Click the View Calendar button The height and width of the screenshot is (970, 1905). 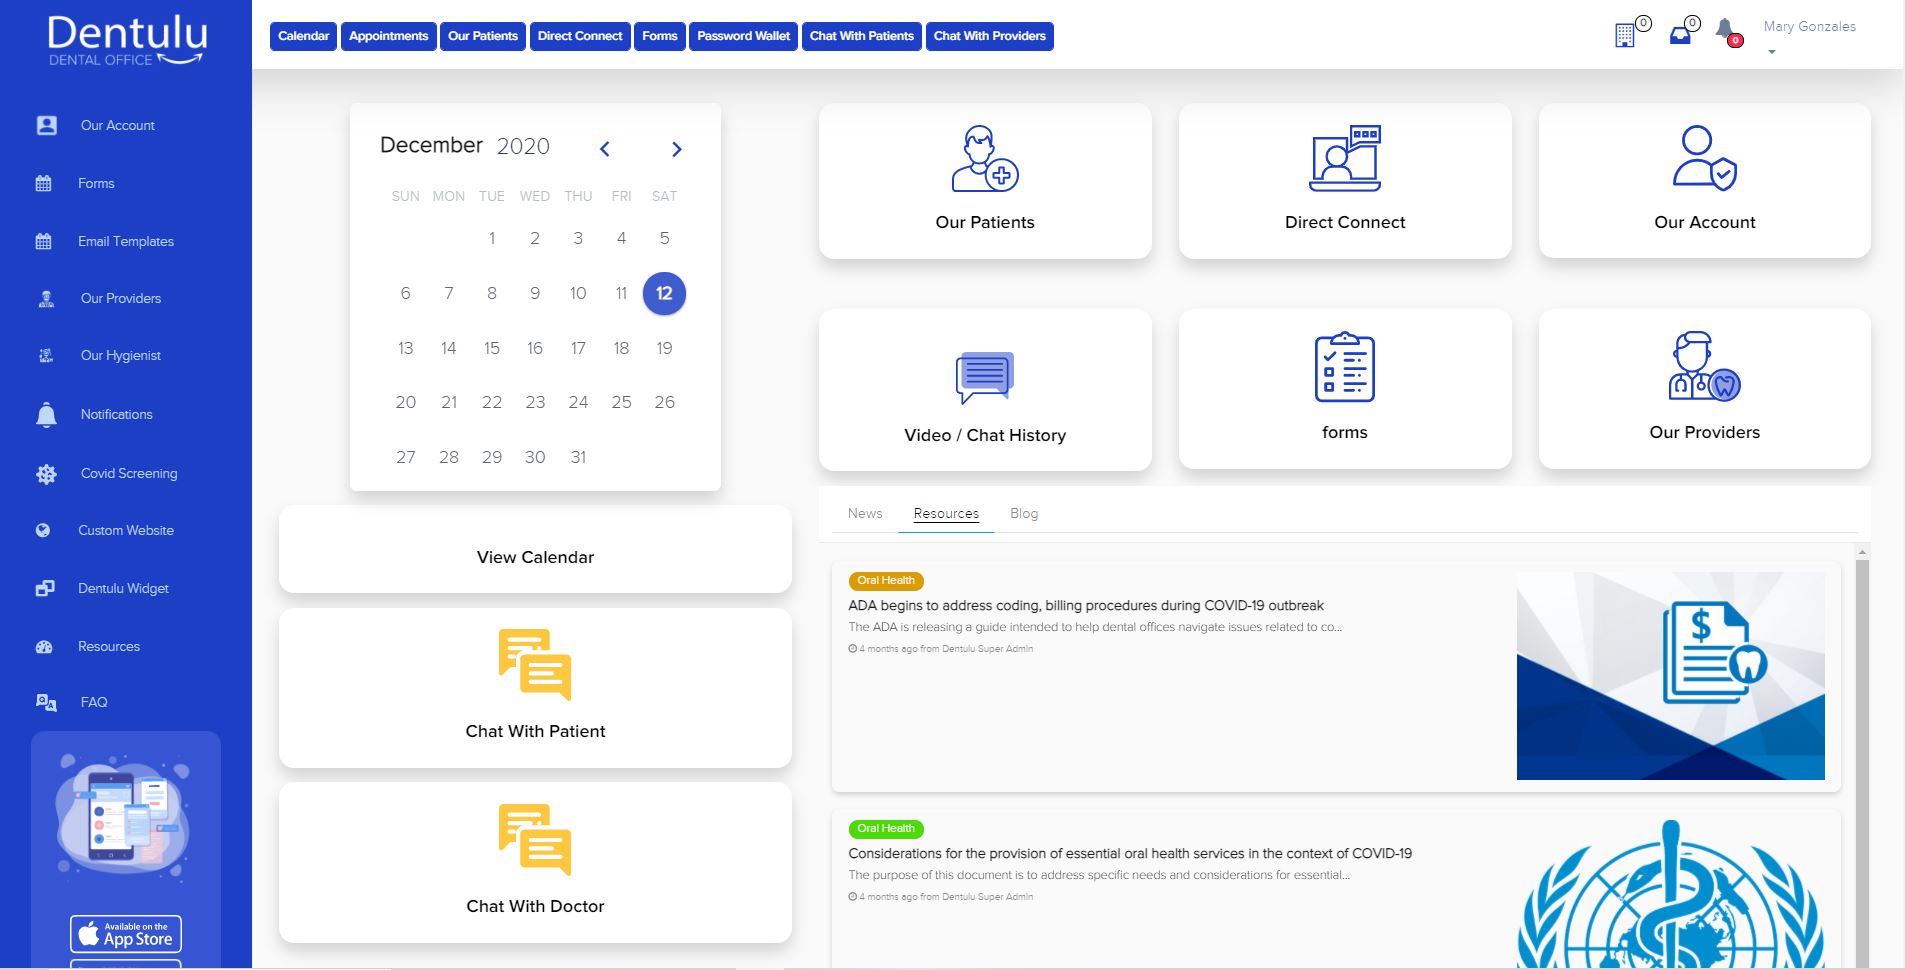(x=535, y=549)
